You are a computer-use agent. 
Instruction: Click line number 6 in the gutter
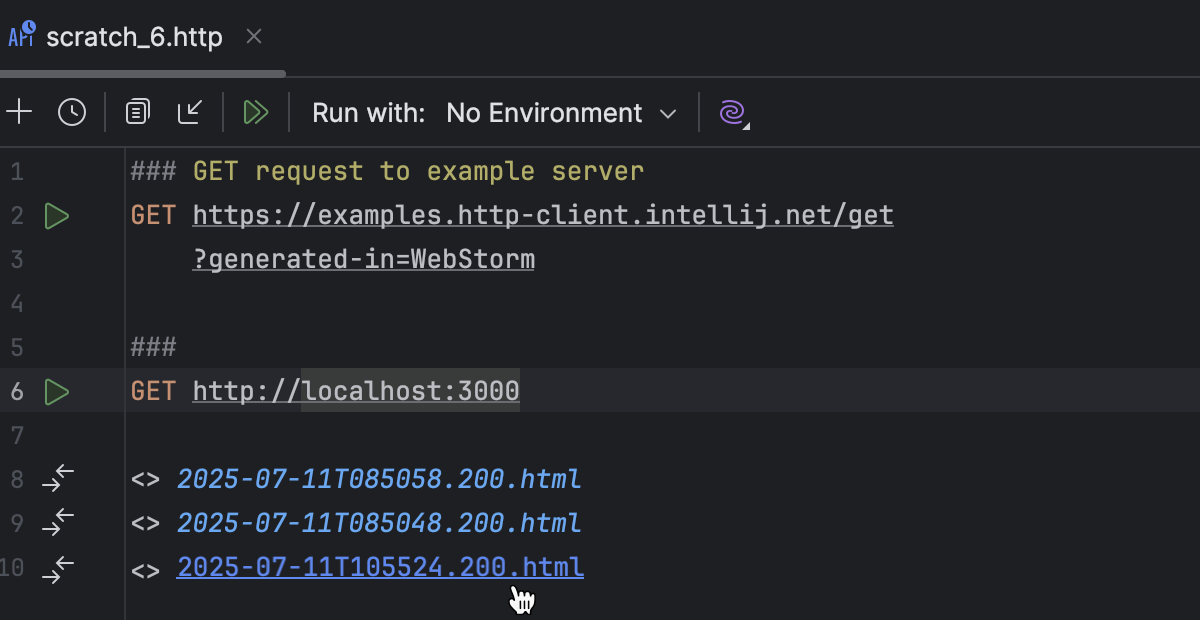(16, 391)
